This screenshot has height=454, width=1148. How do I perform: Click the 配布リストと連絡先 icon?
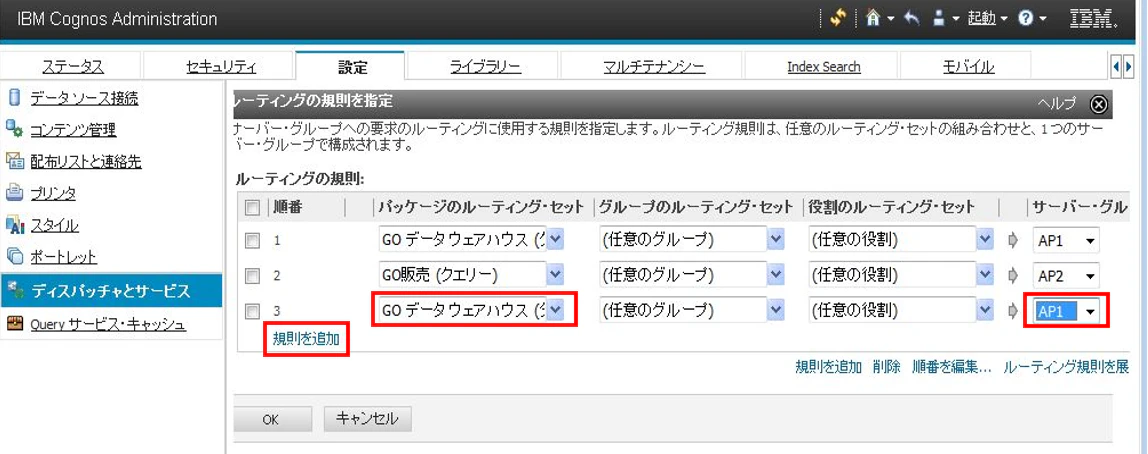coord(15,161)
